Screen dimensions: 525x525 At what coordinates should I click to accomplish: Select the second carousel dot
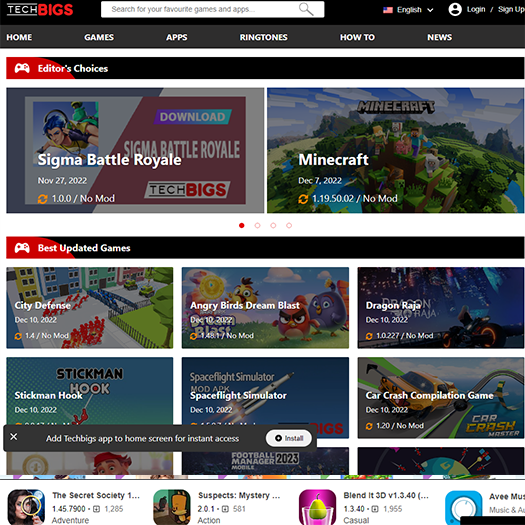257,225
